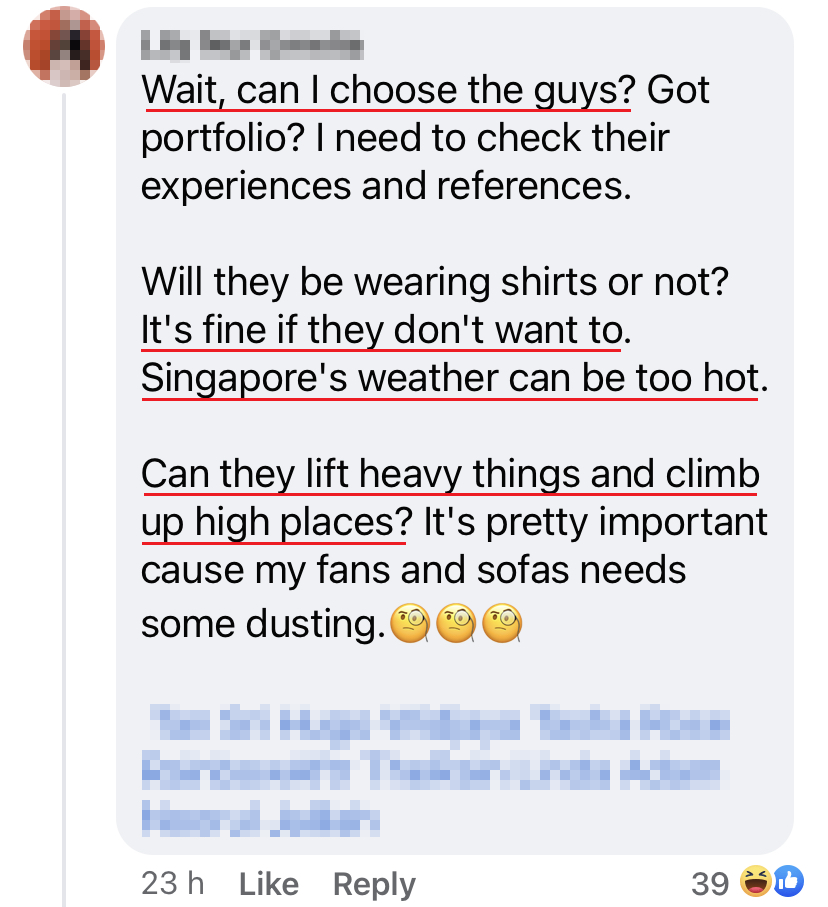This screenshot has width=828, height=907.
Task: Click Reply to respond to the comment
Action: click(x=373, y=884)
